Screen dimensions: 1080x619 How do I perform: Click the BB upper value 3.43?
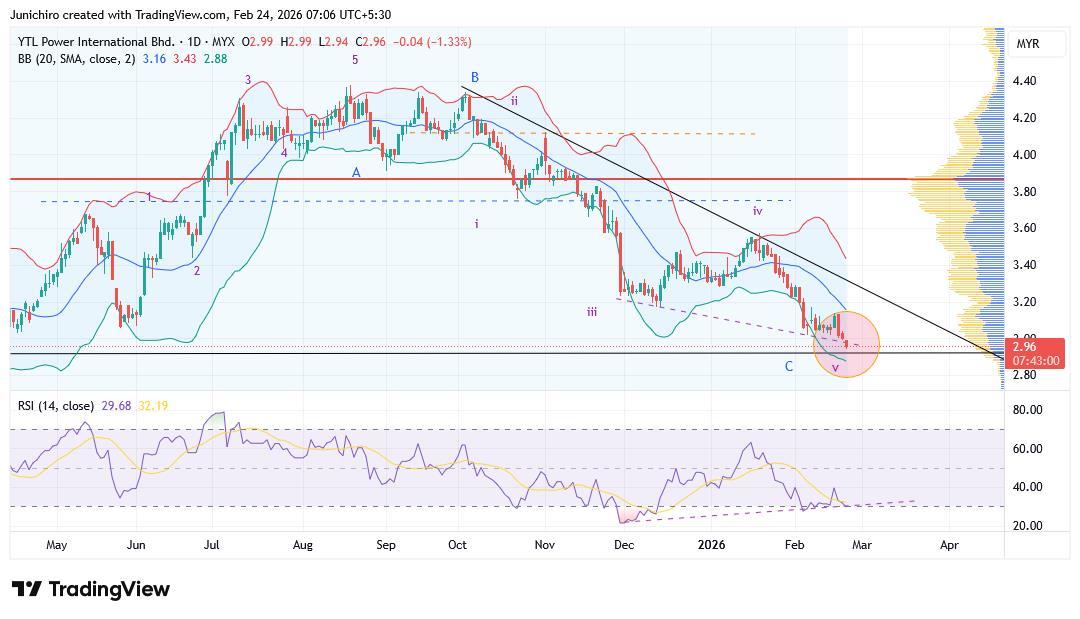pos(185,59)
